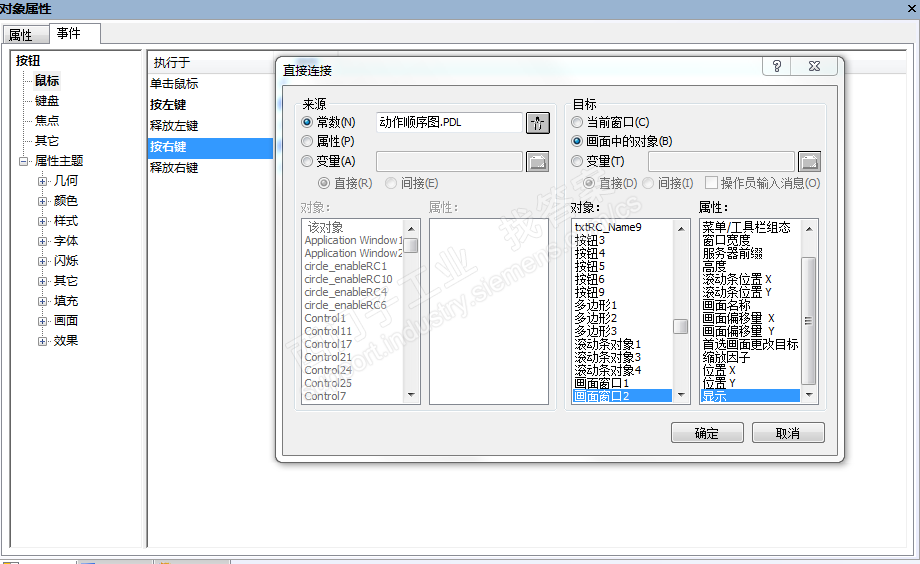This screenshot has width=920, height=564.
Task: Select source 变量(A) radio button
Action: (x=307, y=161)
